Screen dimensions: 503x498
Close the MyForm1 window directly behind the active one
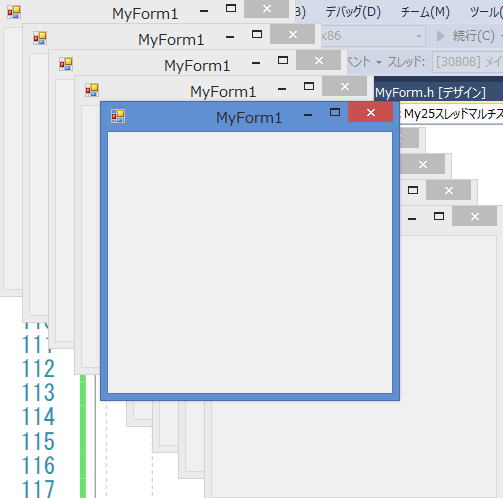(x=345, y=86)
